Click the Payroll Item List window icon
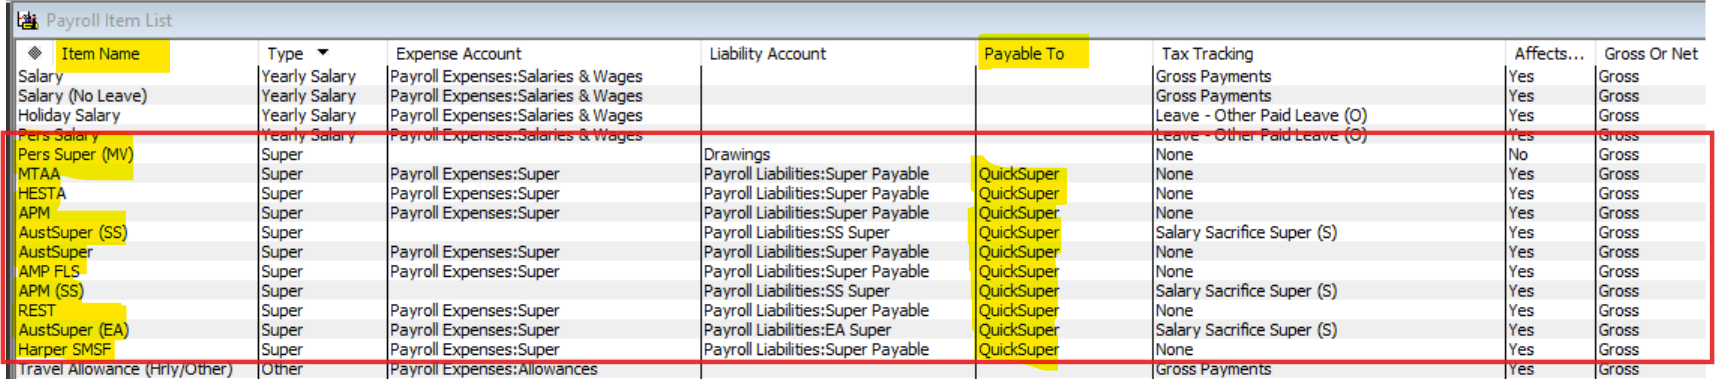Image resolution: width=1715 pixels, height=379 pixels. point(27,20)
